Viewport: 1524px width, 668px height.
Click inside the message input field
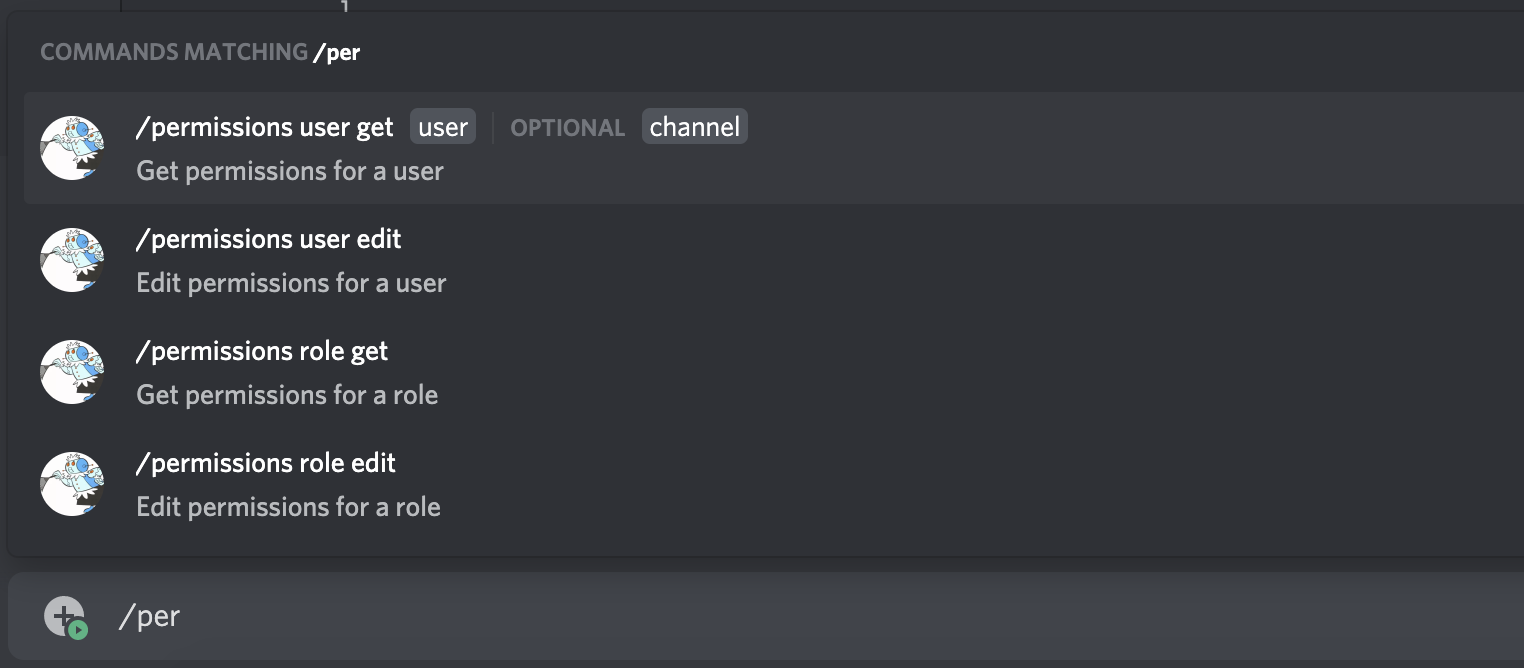pyautogui.click(x=700, y=616)
